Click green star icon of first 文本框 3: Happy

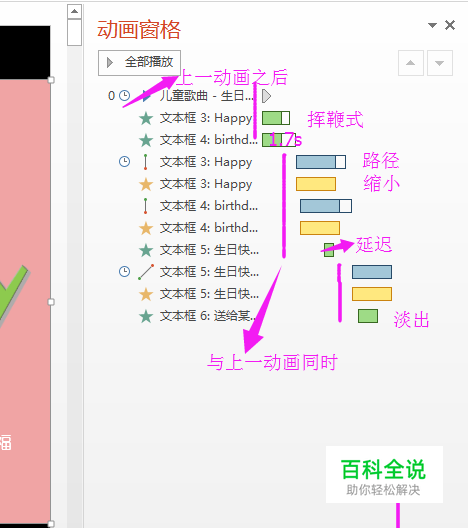tap(146, 119)
